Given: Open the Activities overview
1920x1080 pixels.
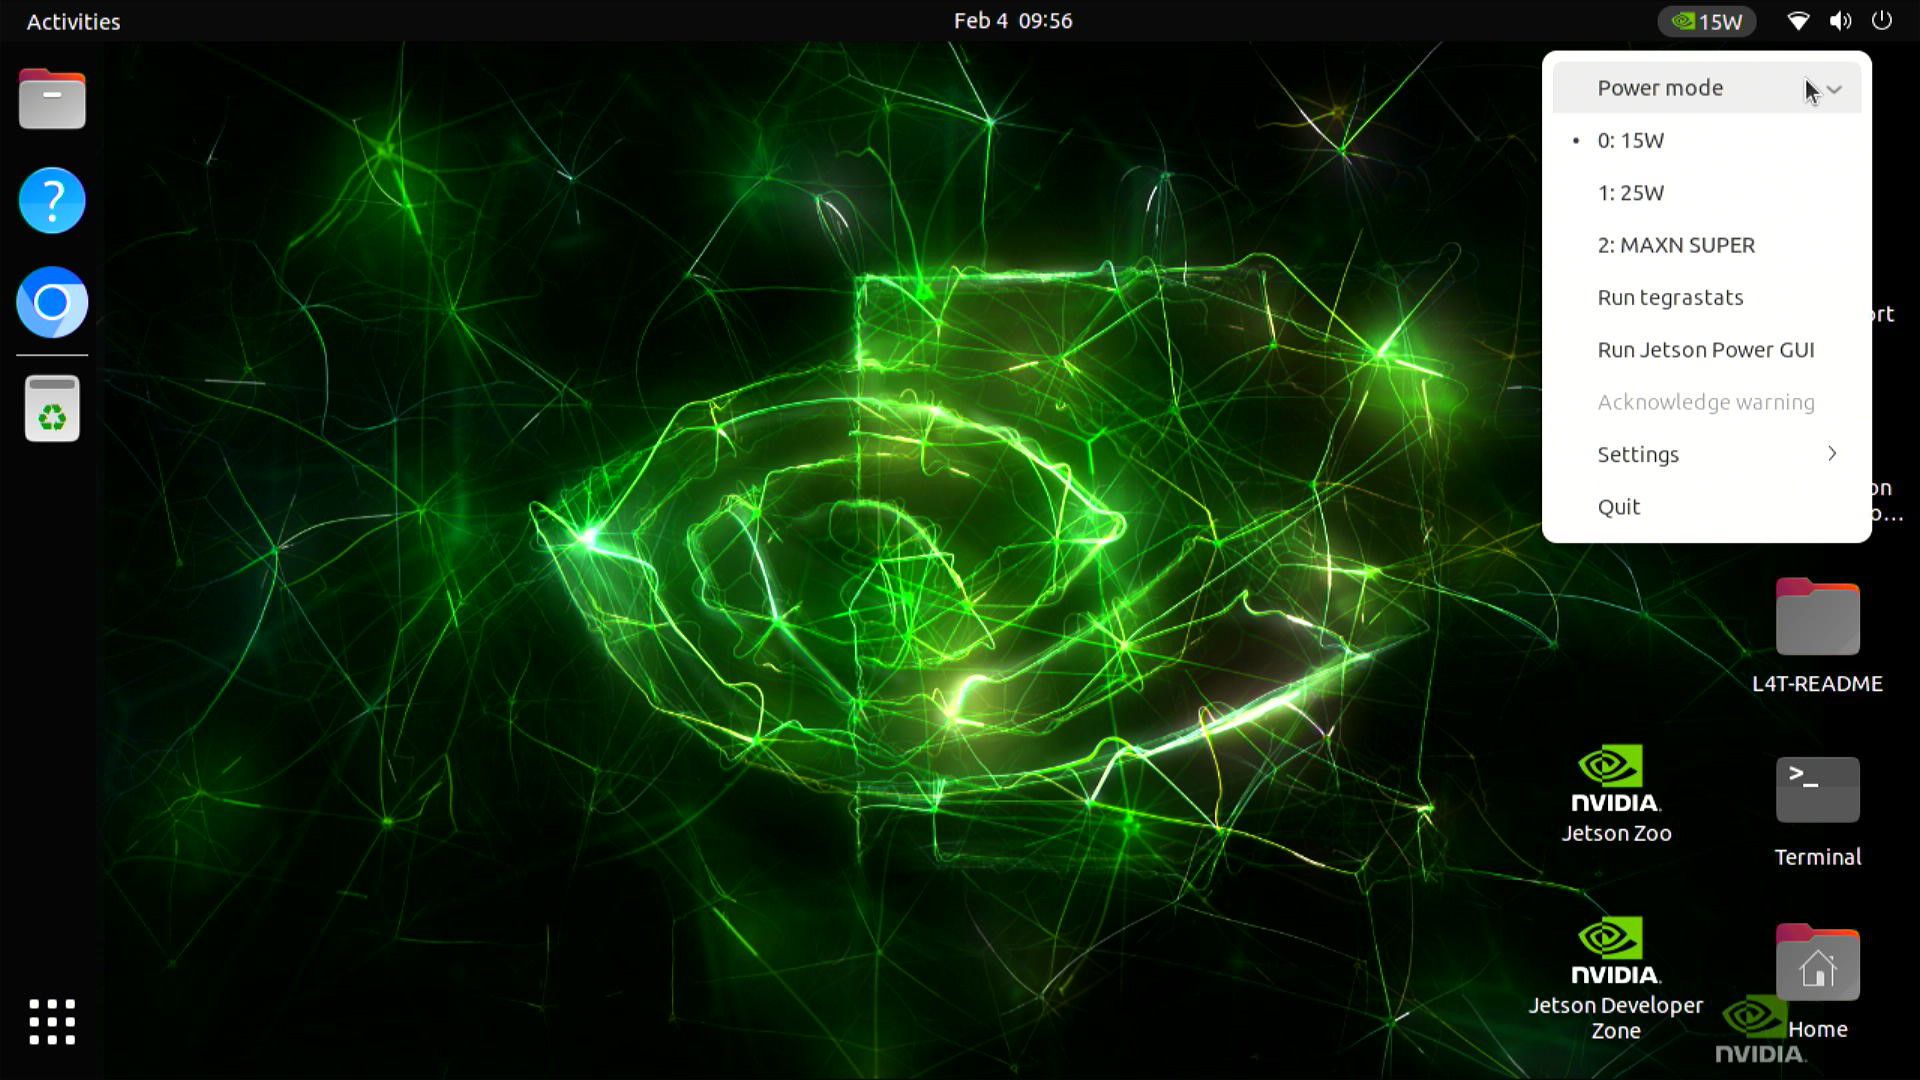Looking at the screenshot, I should (x=73, y=21).
